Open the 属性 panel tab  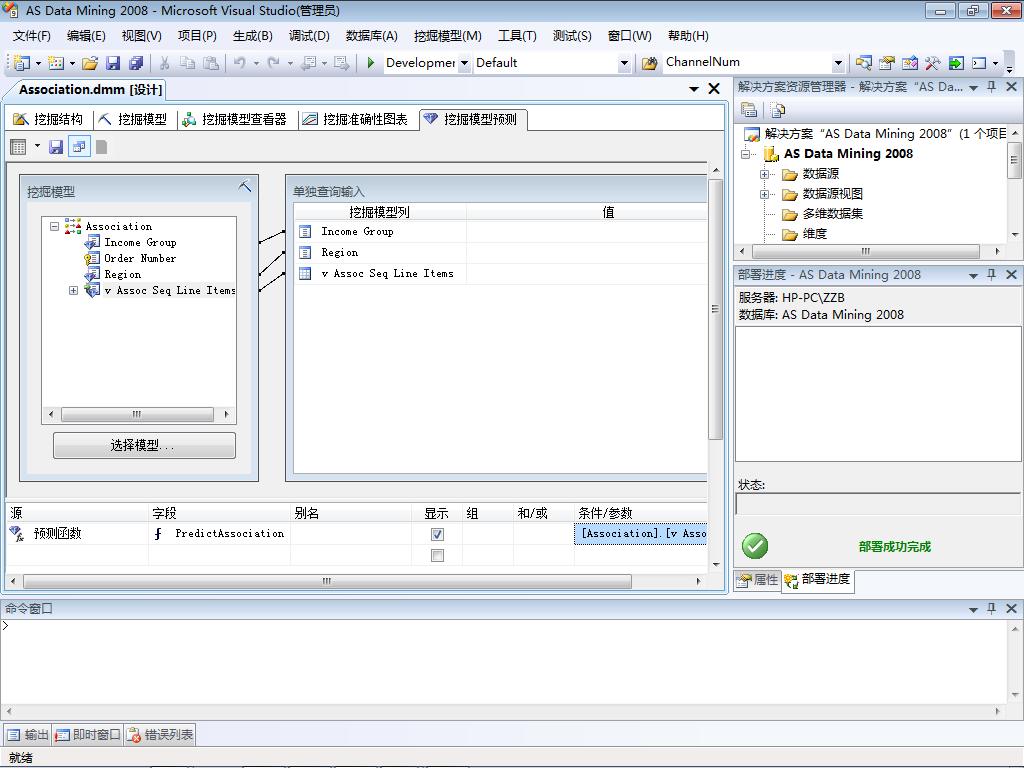tap(758, 580)
